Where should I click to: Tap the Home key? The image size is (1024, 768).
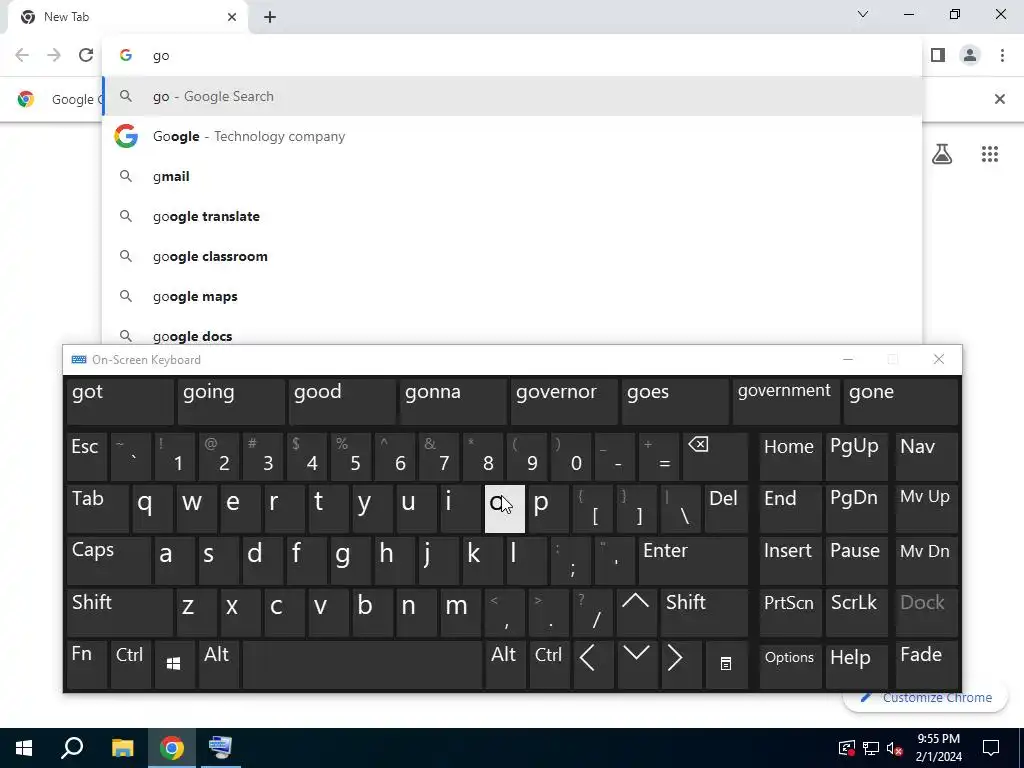coord(790,455)
